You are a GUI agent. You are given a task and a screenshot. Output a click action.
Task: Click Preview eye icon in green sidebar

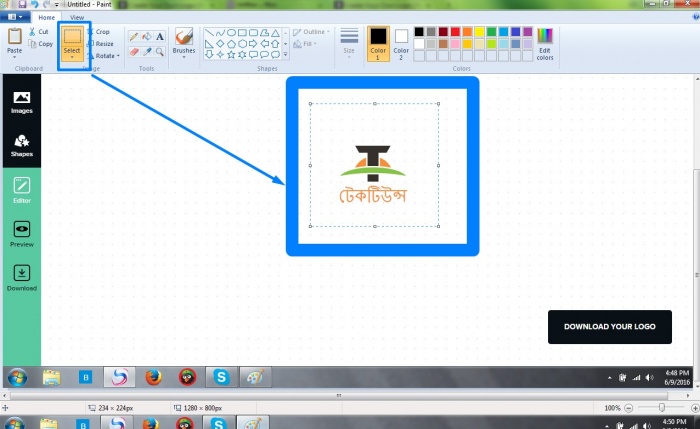[21, 229]
